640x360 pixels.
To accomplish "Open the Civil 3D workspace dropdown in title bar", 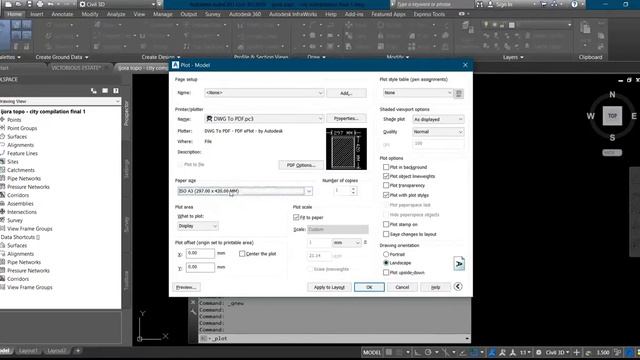I will click(118, 4).
